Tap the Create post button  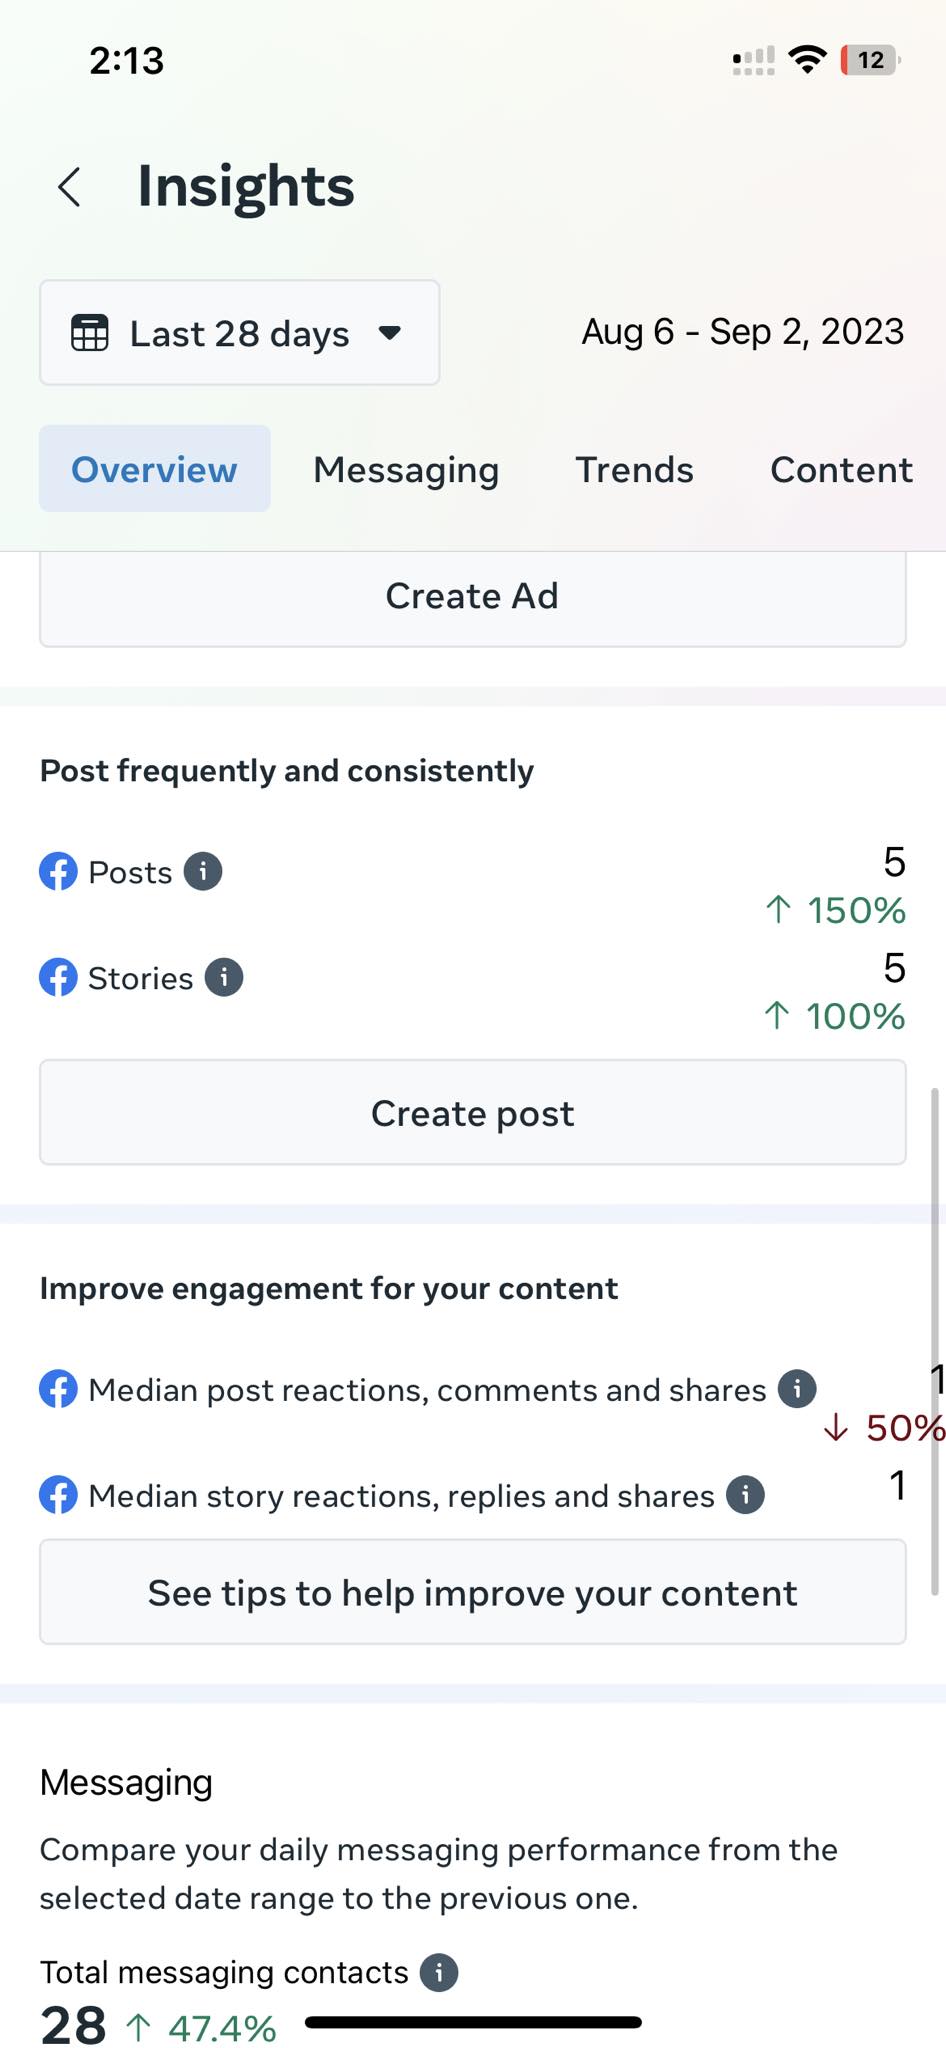(472, 1113)
